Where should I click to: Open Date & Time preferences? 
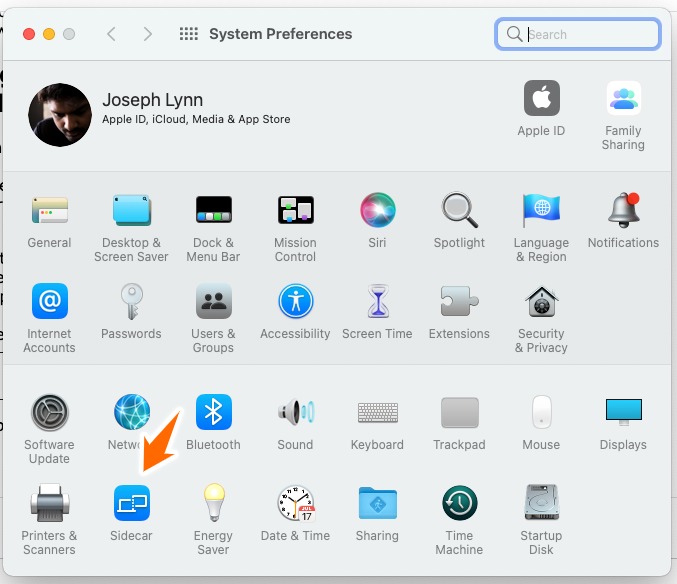coord(296,503)
